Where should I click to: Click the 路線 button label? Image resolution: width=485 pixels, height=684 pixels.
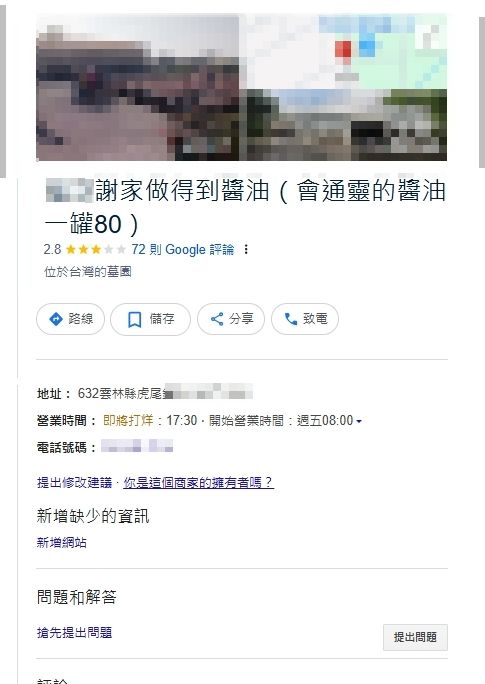point(81,319)
